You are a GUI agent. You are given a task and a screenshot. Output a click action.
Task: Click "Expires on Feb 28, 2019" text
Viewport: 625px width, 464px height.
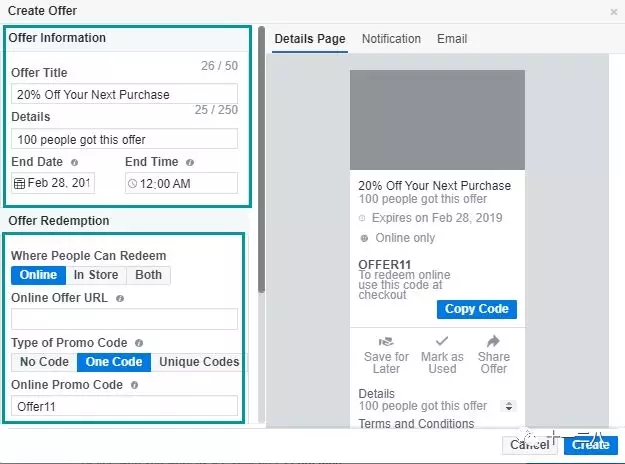point(437,218)
